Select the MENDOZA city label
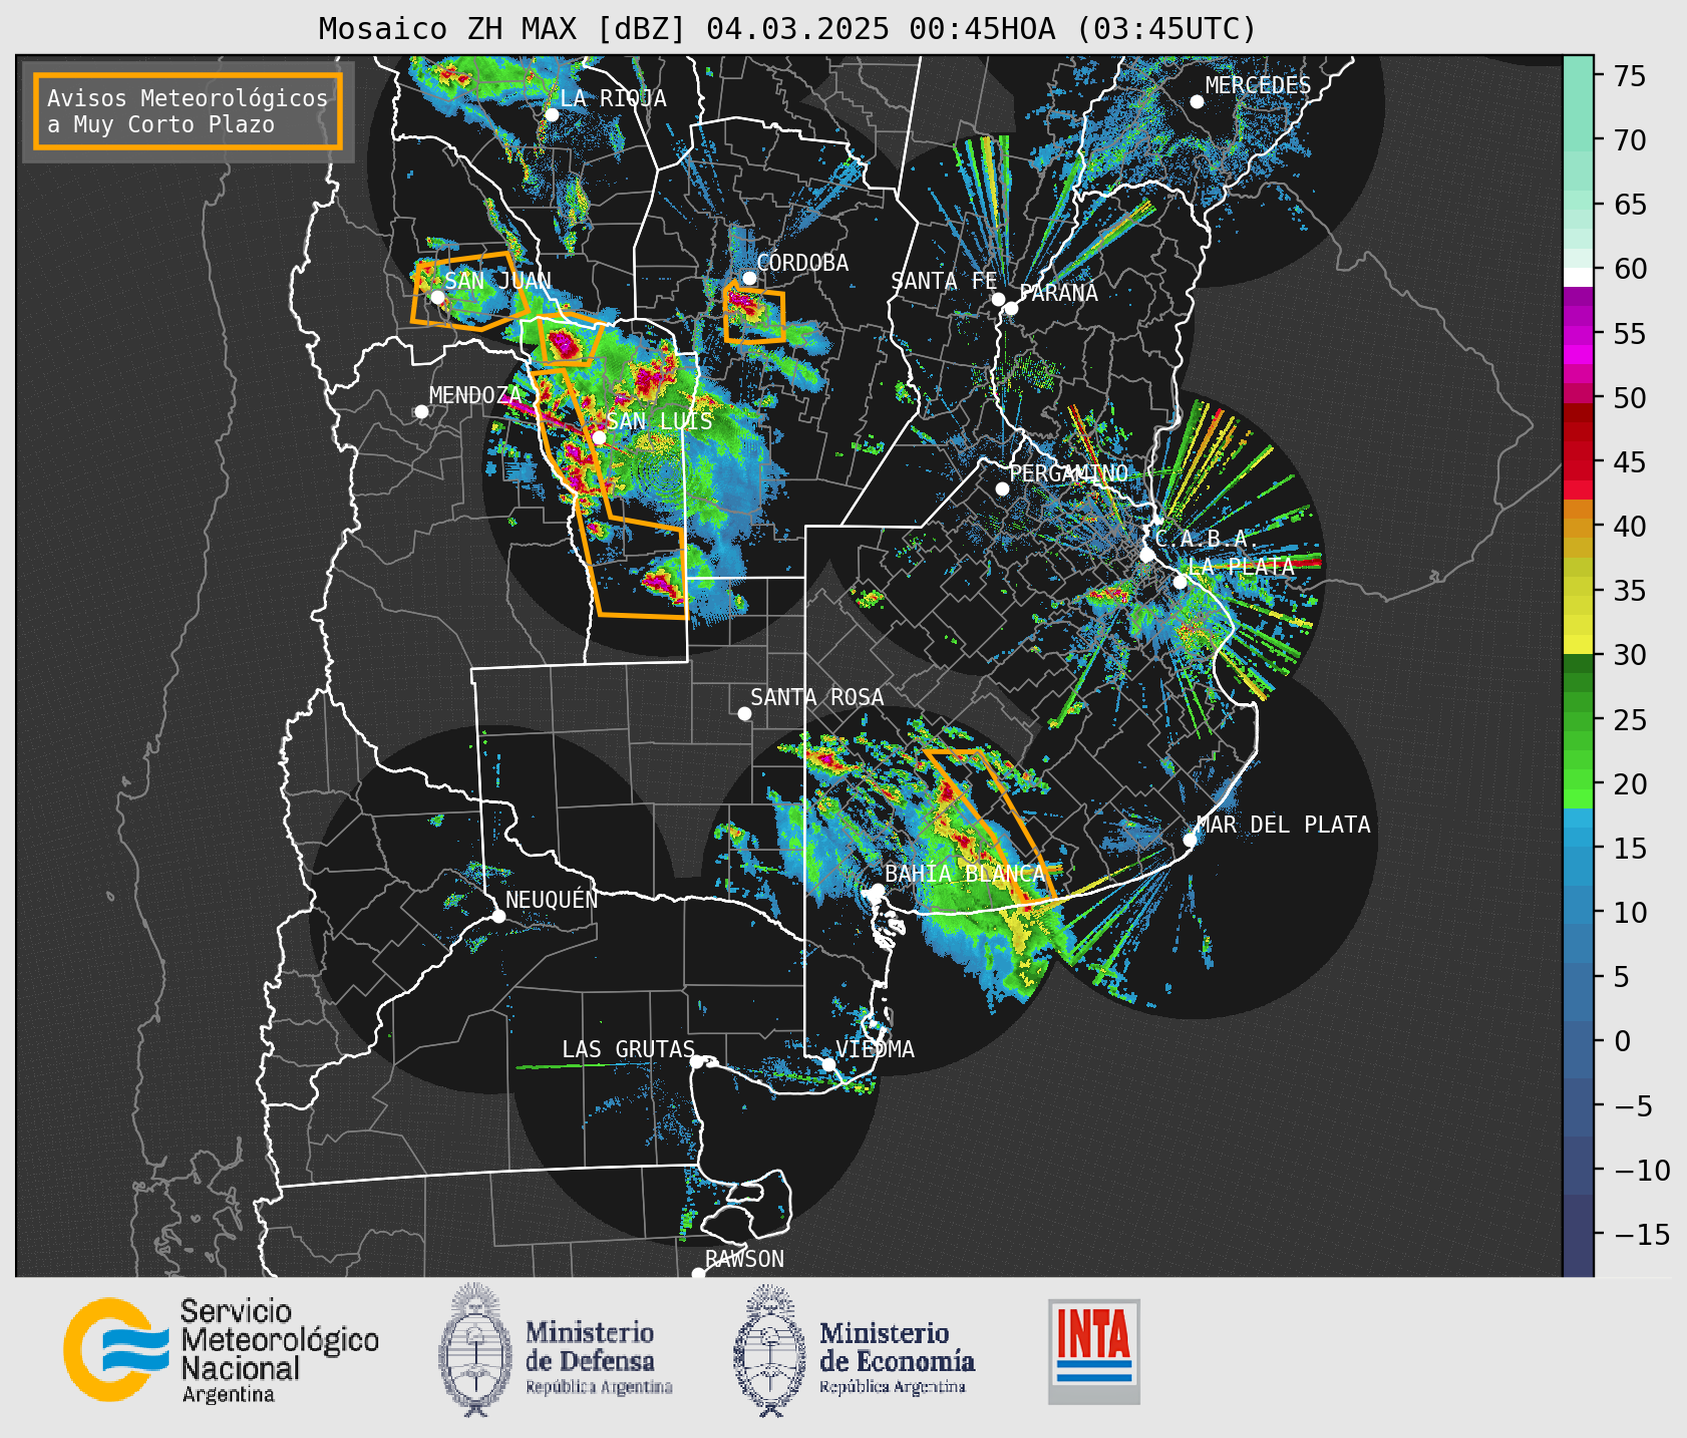The width and height of the screenshot is (1687, 1438). pos(475,395)
